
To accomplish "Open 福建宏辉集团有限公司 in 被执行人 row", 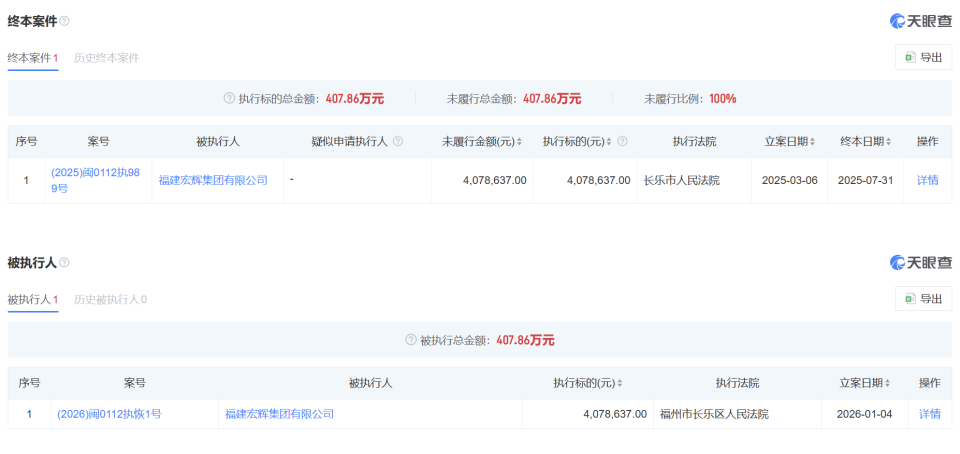I will [280, 414].
